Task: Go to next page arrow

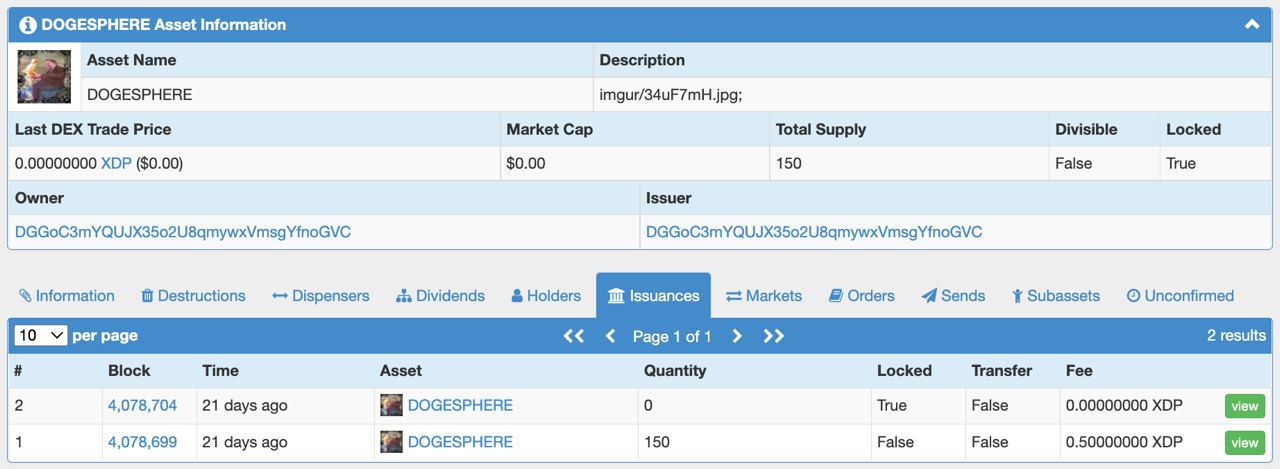Action: [x=737, y=336]
